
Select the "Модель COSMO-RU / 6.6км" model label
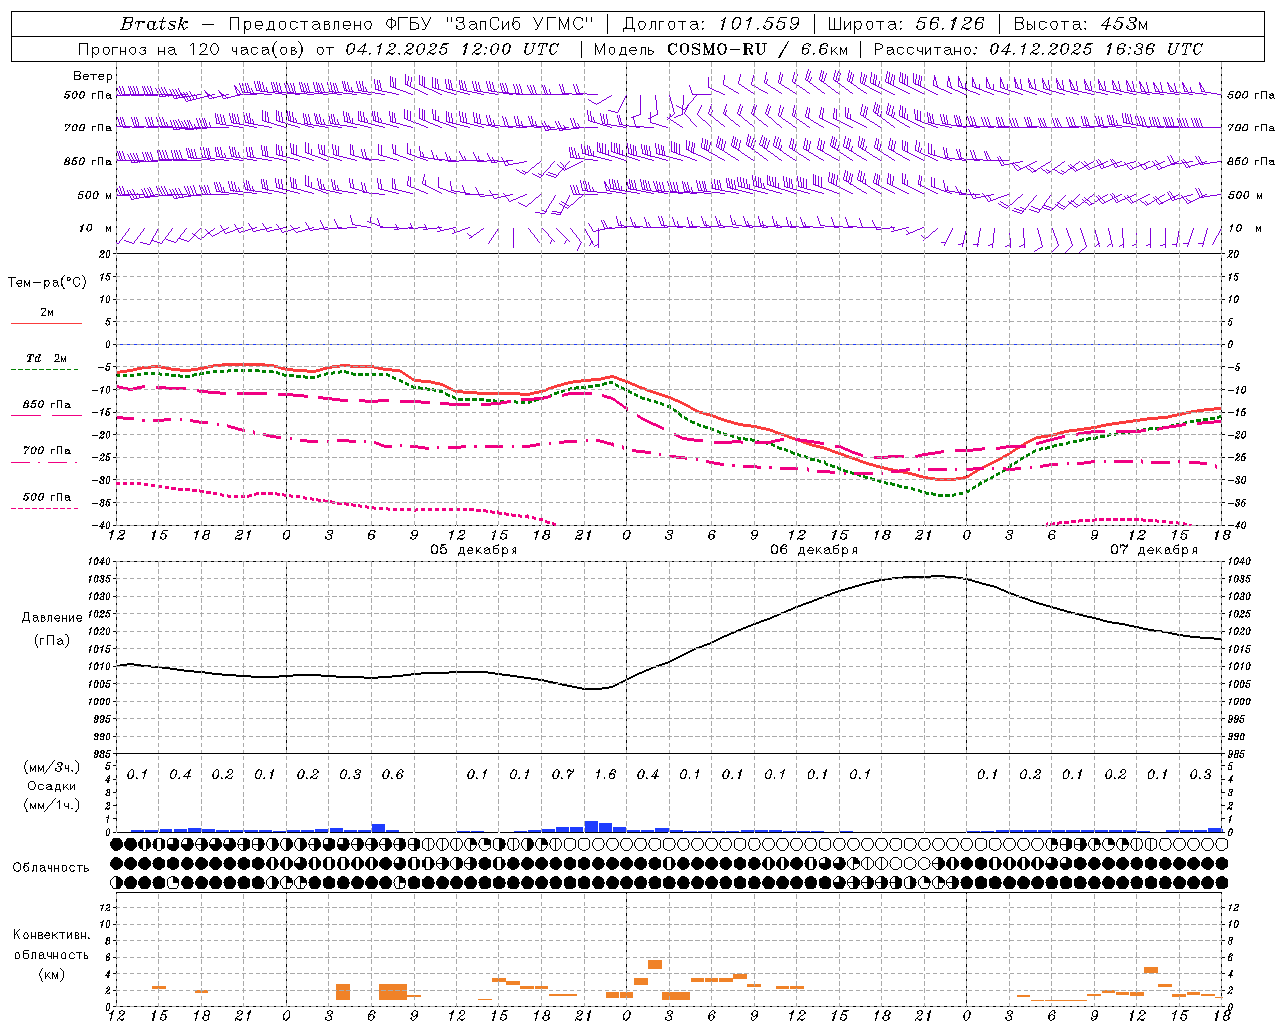[720, 49]
